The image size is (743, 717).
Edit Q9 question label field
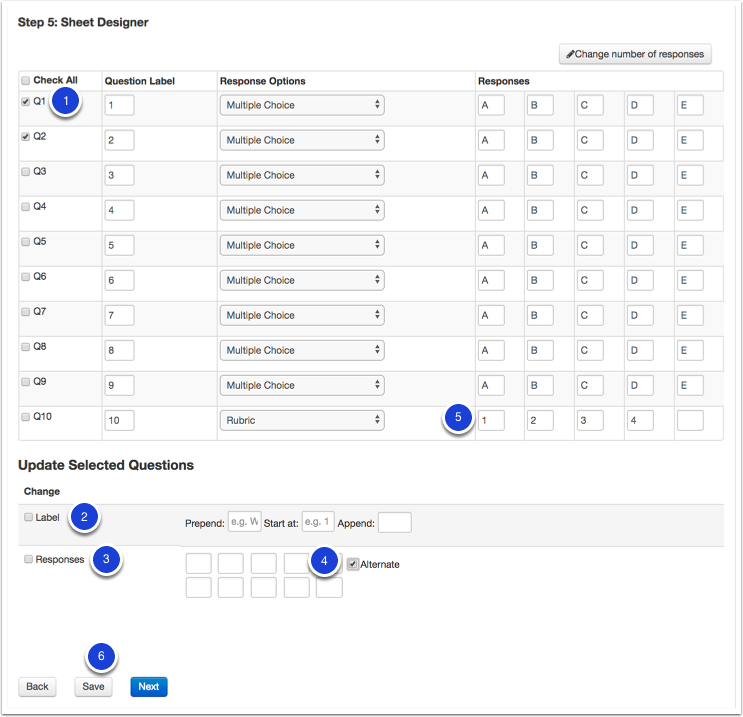tap(119, 386)
